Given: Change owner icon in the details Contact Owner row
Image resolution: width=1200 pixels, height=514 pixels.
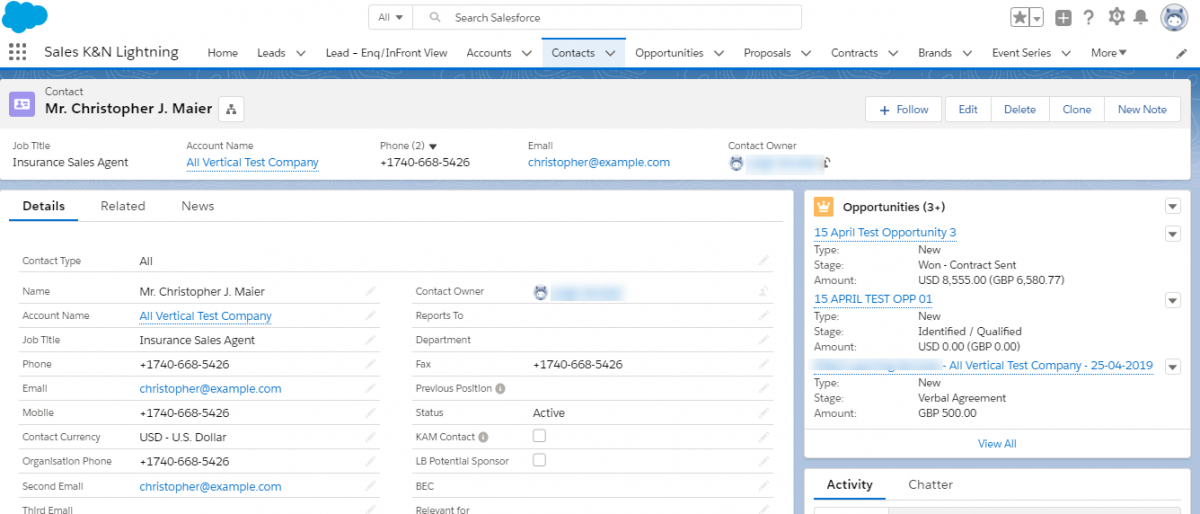Looking at the screenshot, I should (763, 291).
